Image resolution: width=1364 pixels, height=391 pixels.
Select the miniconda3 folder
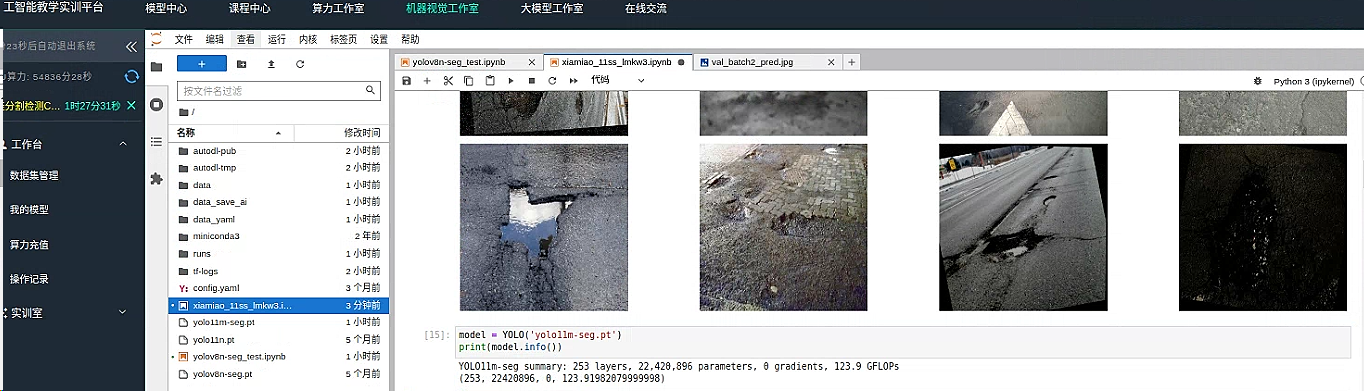coord(279,236)
